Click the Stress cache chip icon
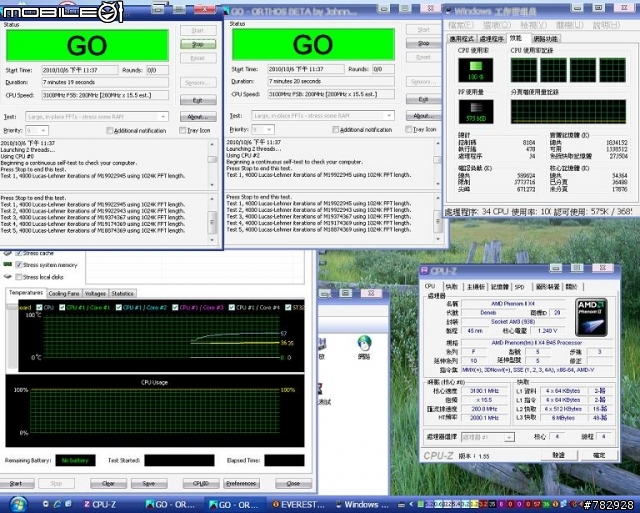The image size is (640, 513). pos(7,253)
